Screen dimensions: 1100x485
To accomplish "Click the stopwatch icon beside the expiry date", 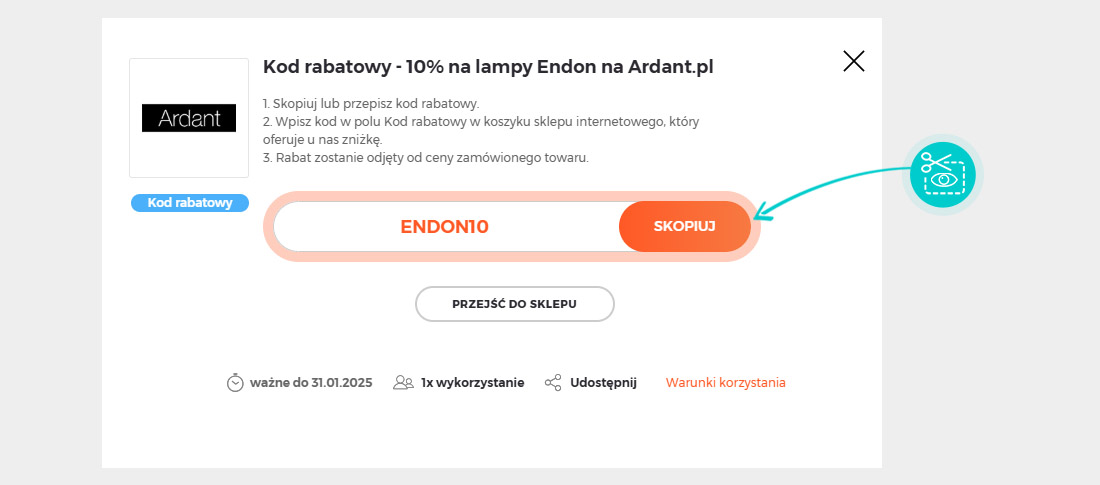I will click(x=235, y=383).
